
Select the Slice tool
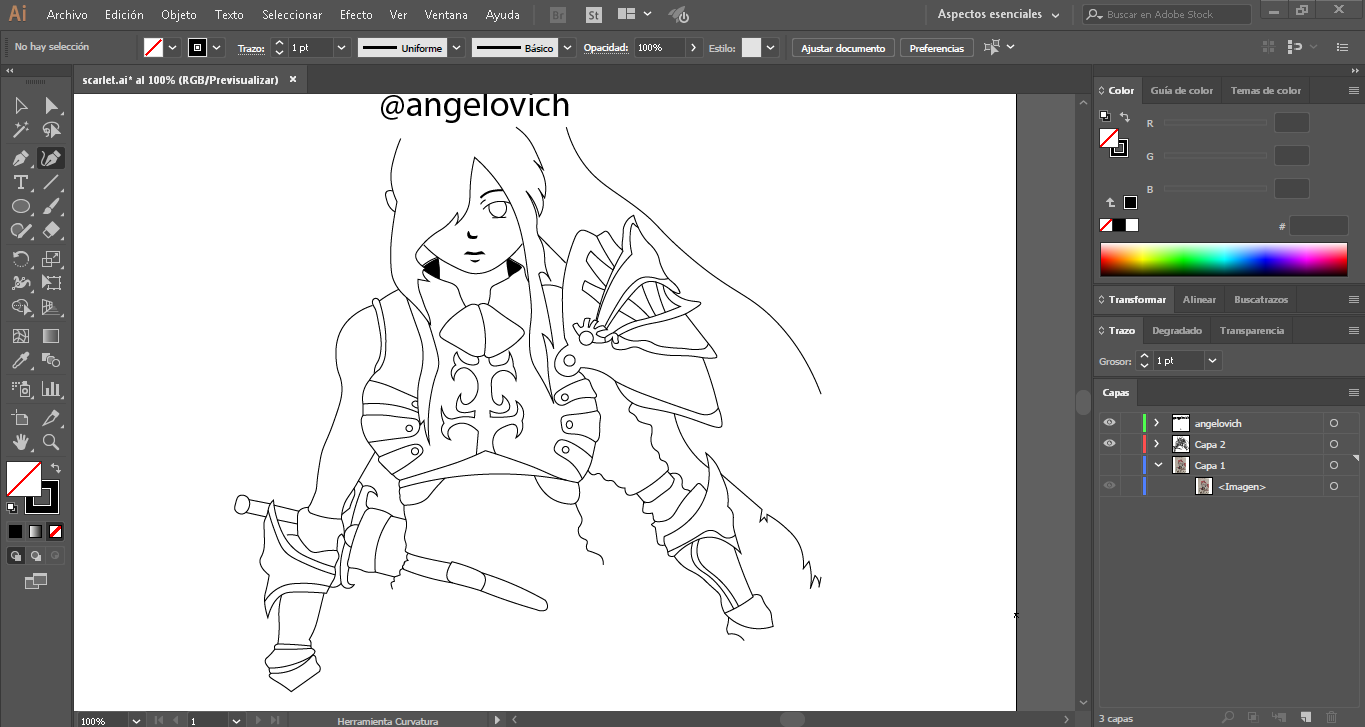51,418
